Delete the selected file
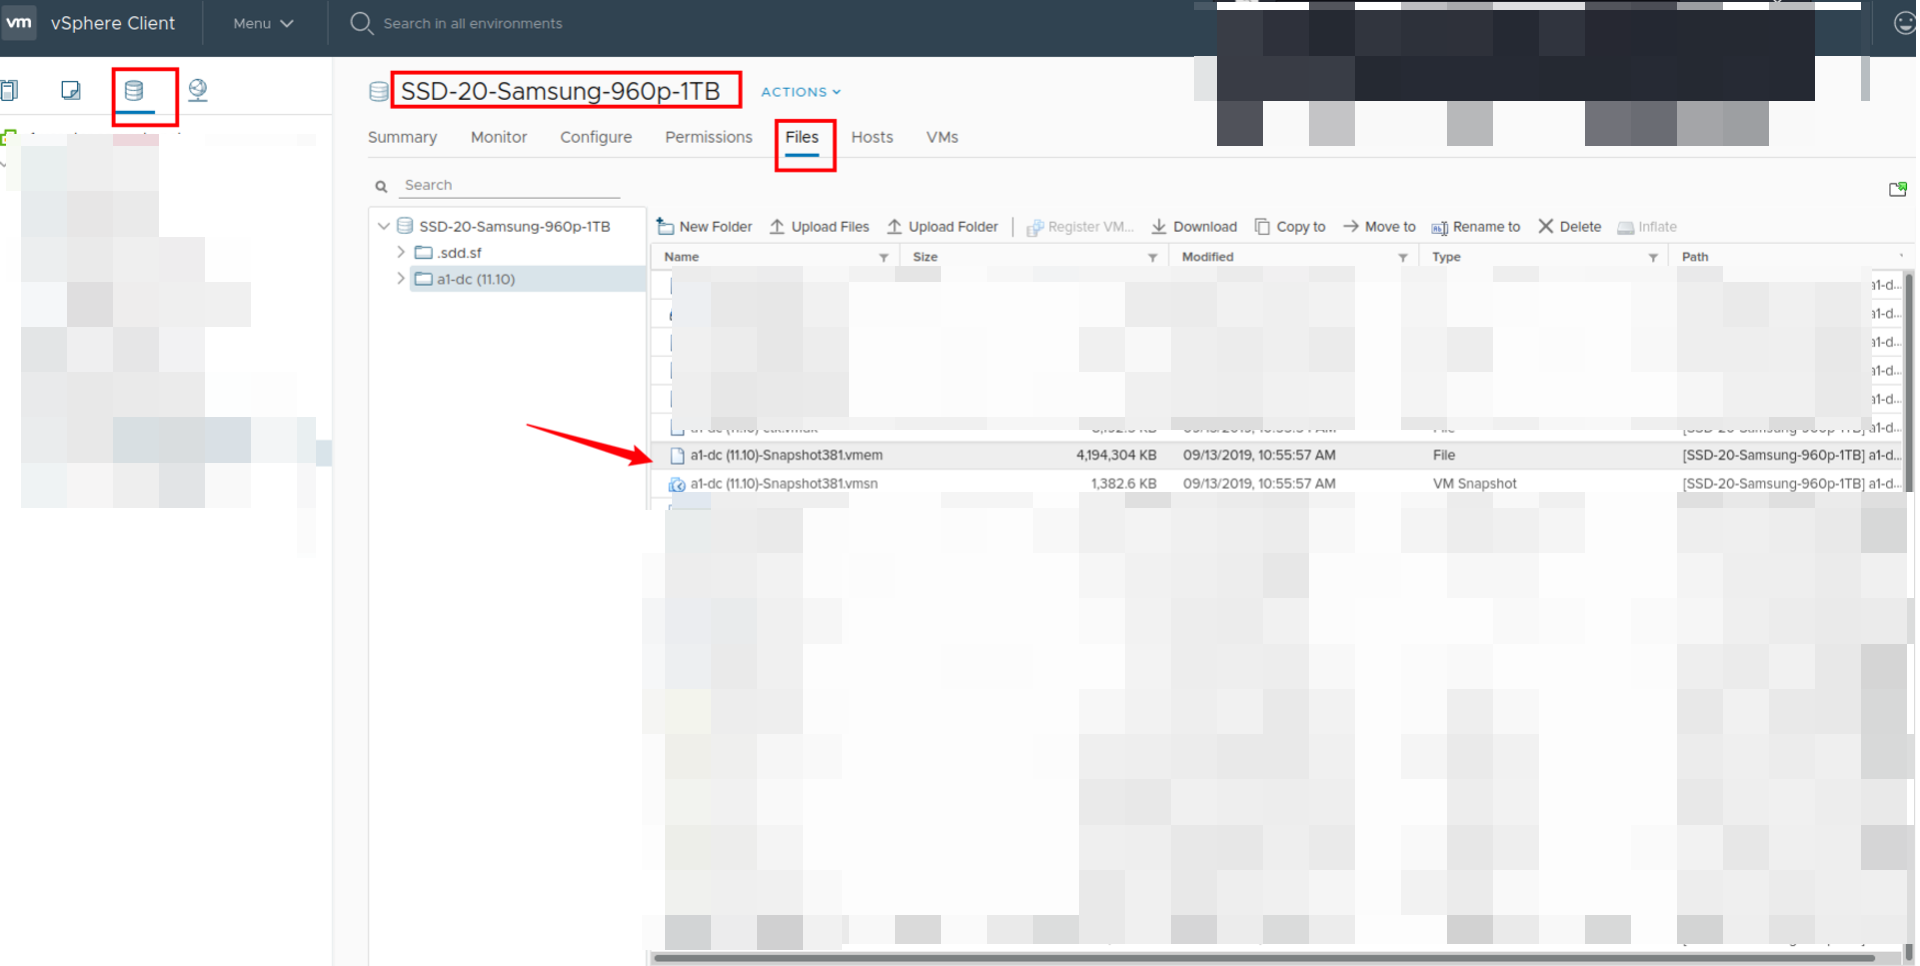1920x966 pixels. click(1570, 227)
